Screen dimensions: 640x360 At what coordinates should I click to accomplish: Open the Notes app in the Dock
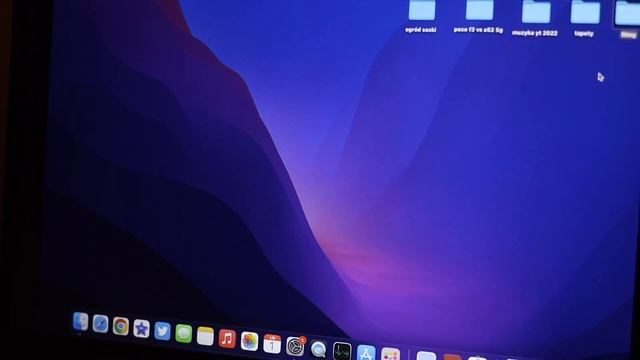pyautogui.click(x=205, y=336)
